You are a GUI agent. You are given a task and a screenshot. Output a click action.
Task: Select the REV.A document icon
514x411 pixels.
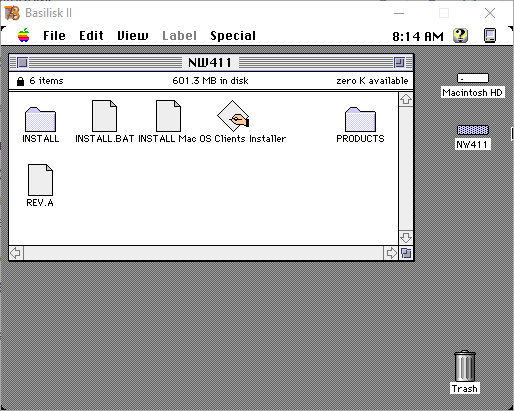(x=40, y=180)
